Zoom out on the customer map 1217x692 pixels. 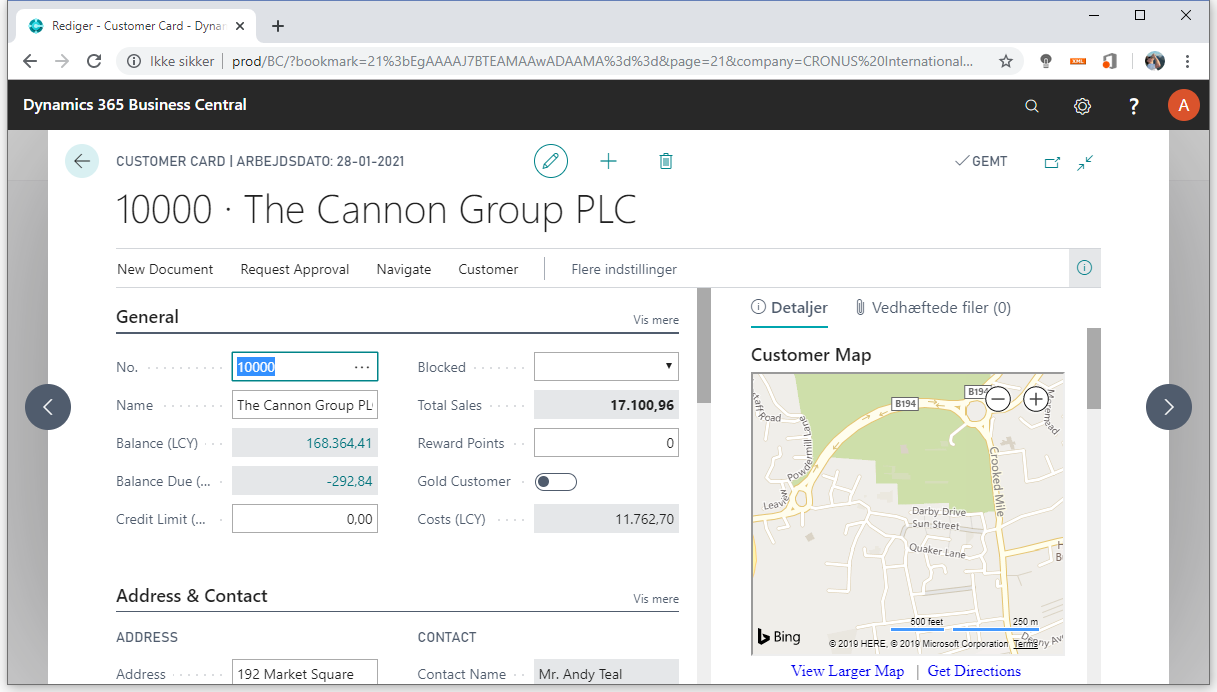click(998, 399)
